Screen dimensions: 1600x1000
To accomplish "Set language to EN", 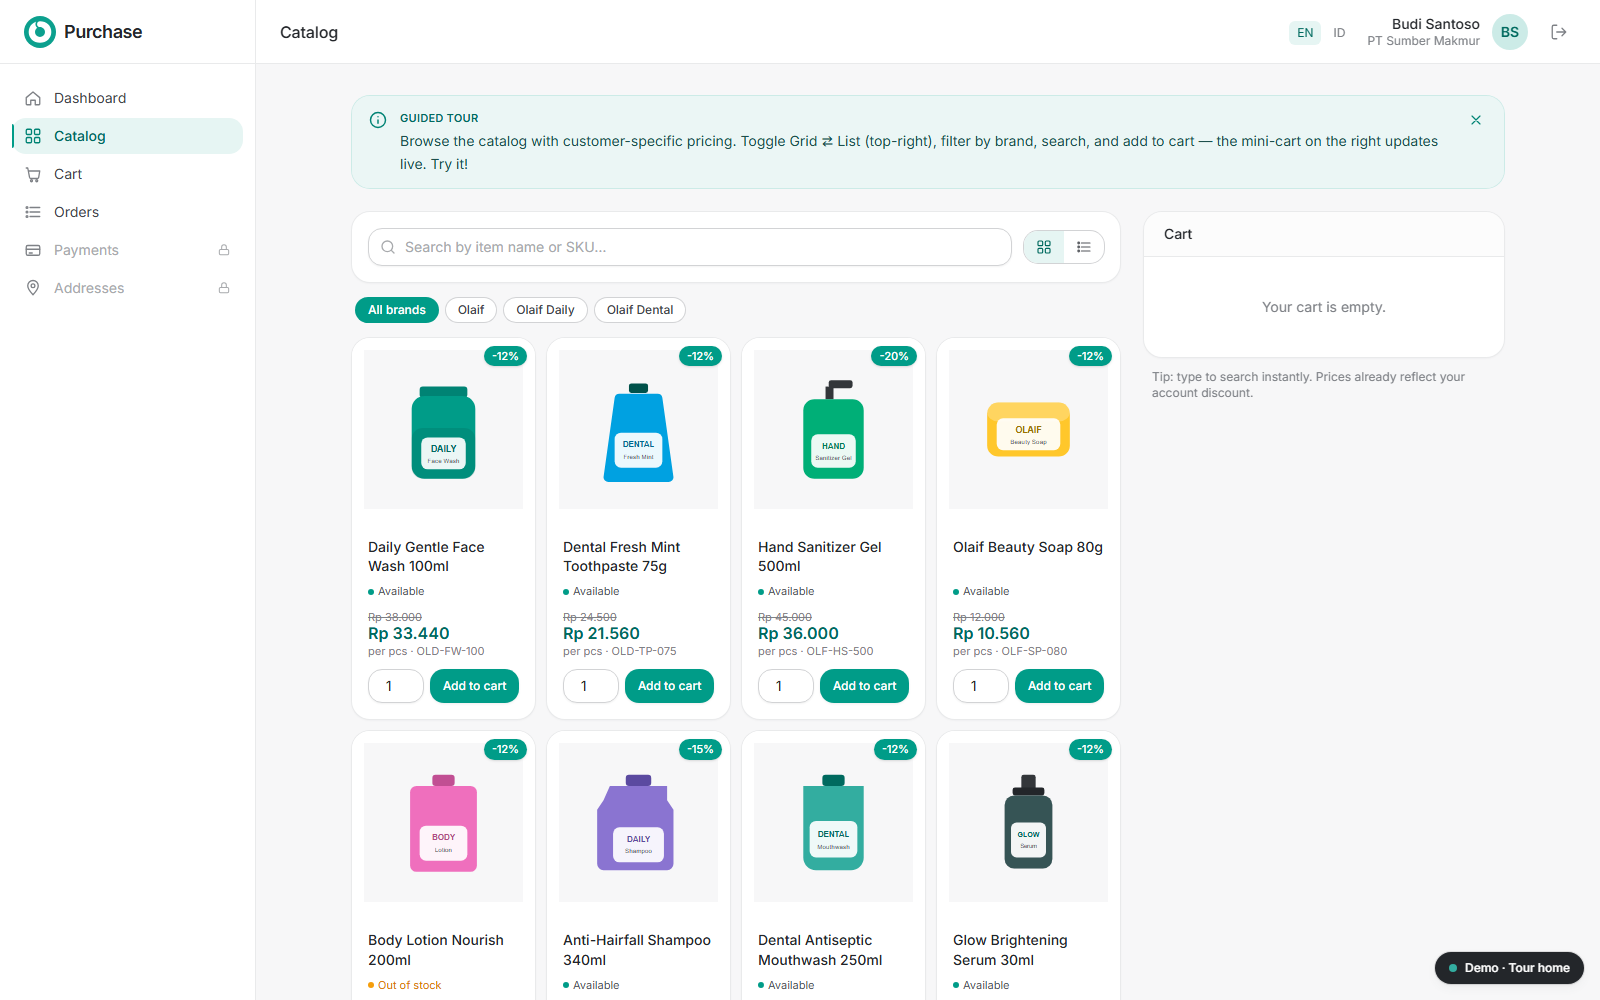I will click(x=1305, y=33).
